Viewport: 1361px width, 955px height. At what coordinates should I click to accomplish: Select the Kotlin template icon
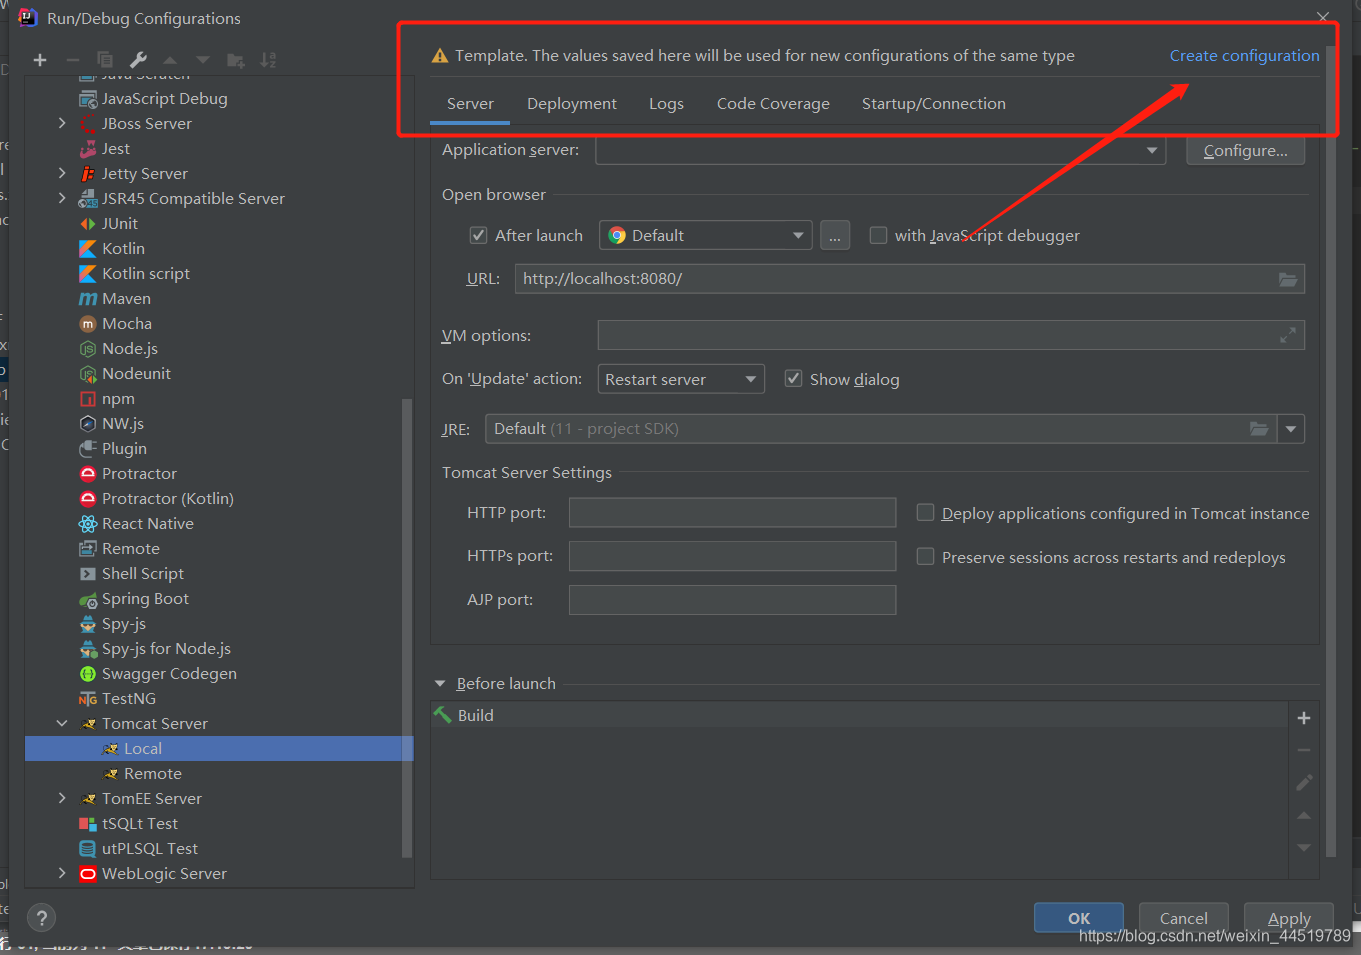88,248
